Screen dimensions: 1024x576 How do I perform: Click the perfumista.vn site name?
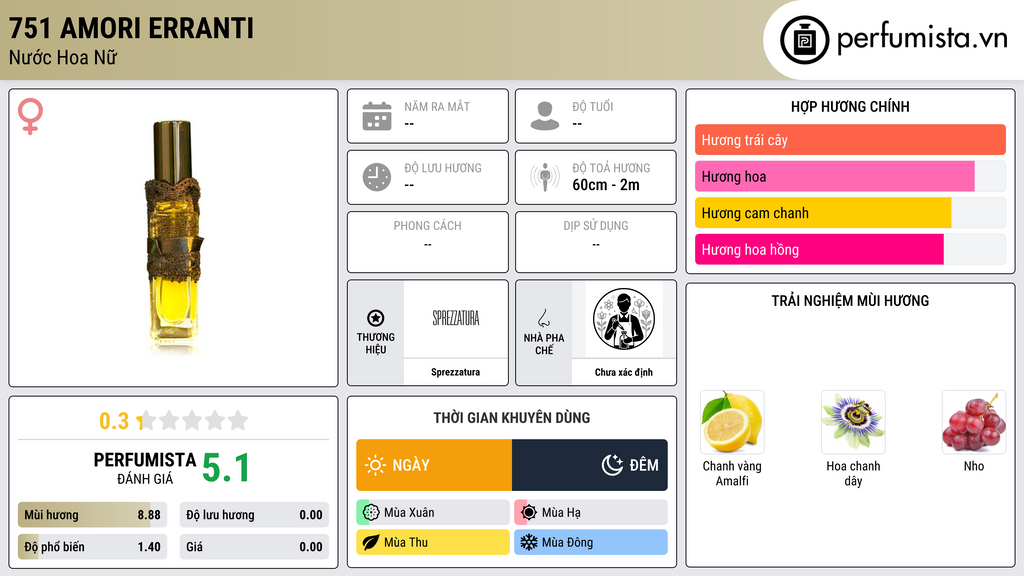click(922, 38)
